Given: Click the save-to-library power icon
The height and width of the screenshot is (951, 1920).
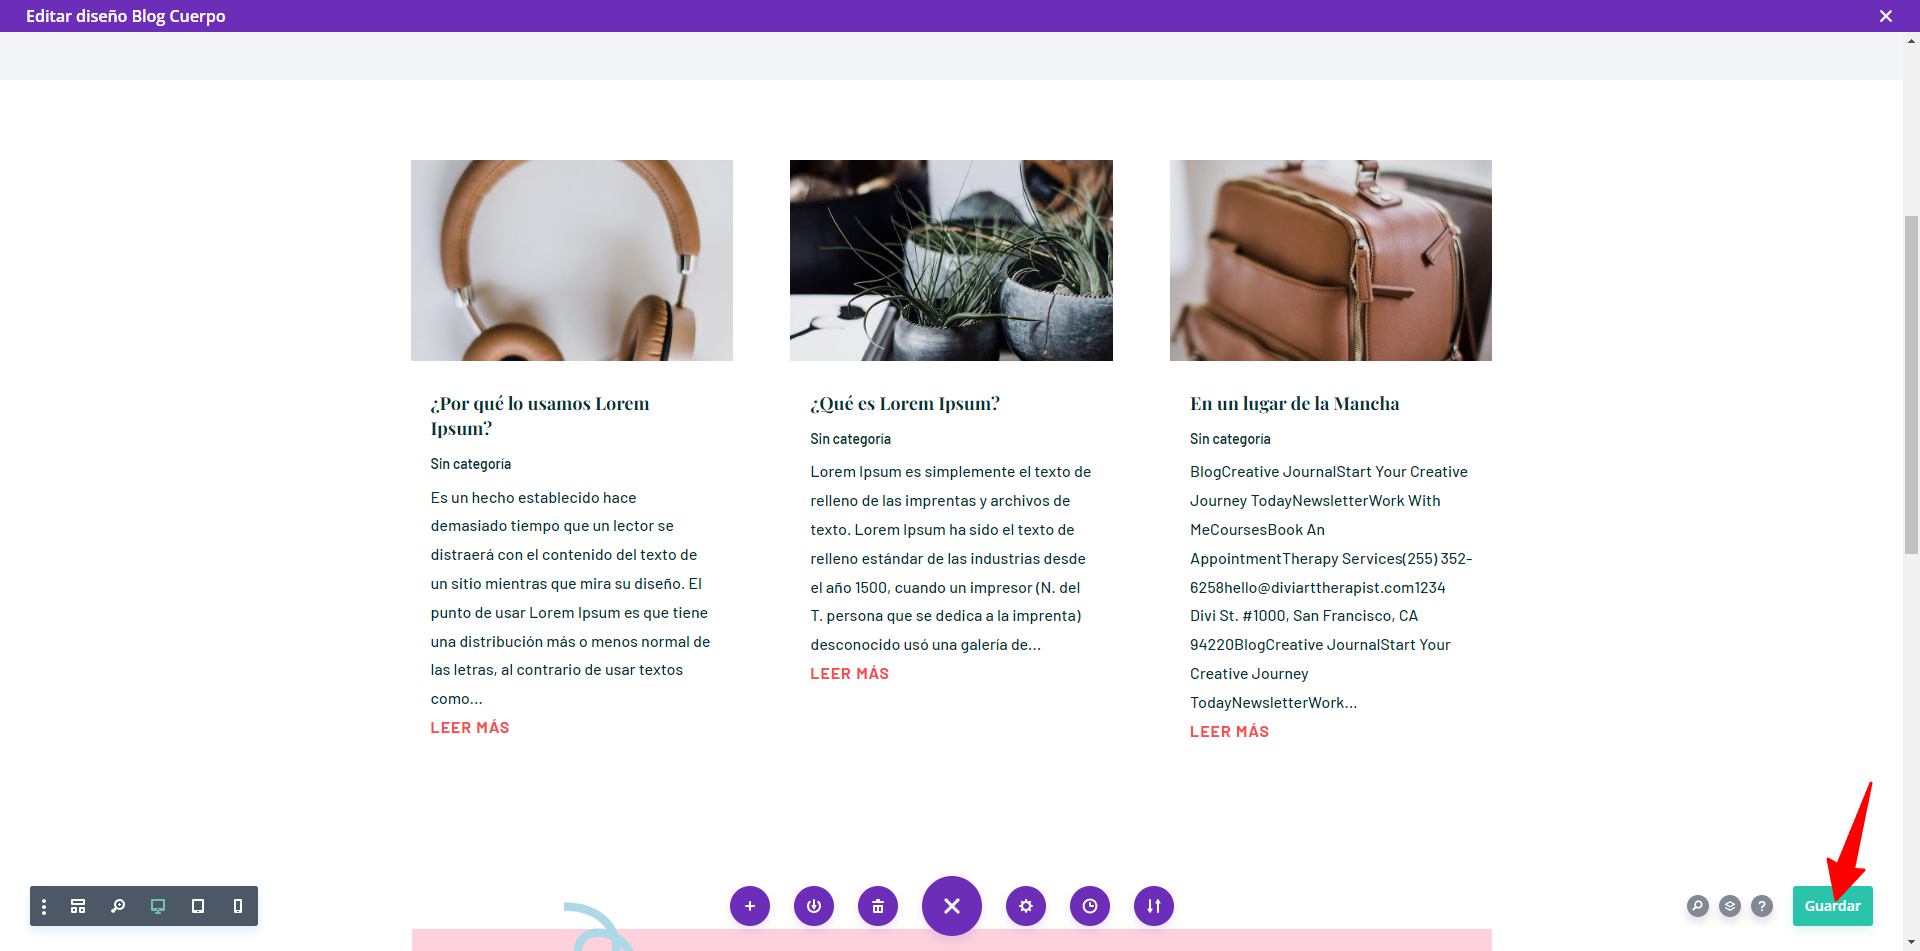Looking at the screenshot, I should (814, 906).
